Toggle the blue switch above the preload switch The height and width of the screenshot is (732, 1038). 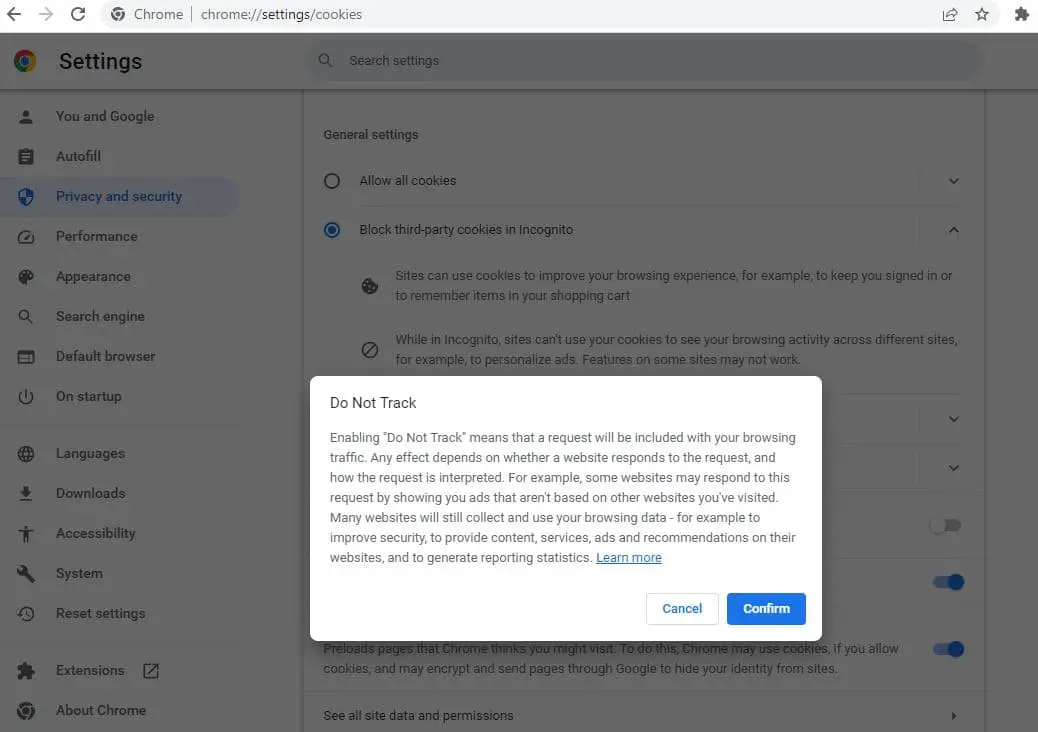tap(948, 582)
